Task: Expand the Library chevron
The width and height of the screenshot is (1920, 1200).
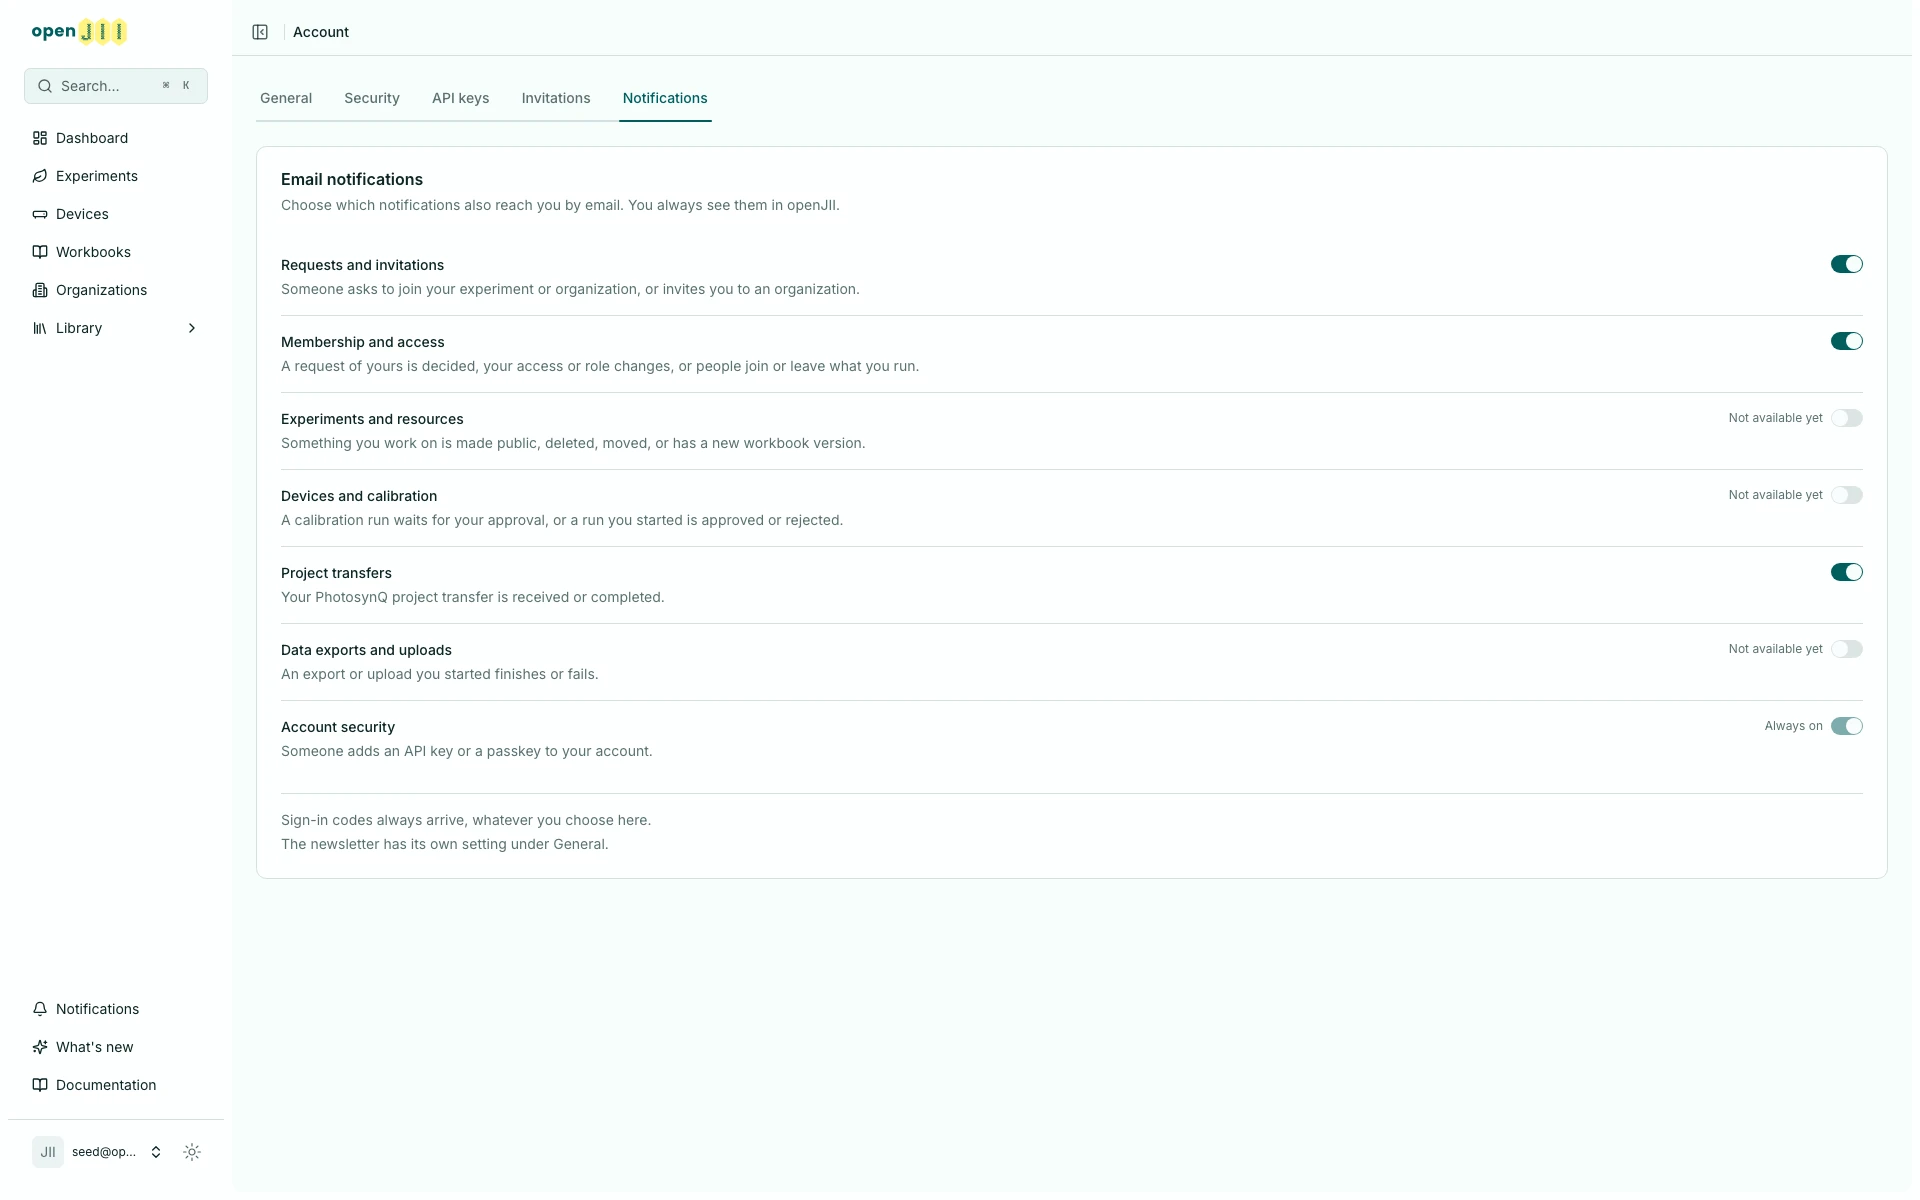Action: (192, 328)
